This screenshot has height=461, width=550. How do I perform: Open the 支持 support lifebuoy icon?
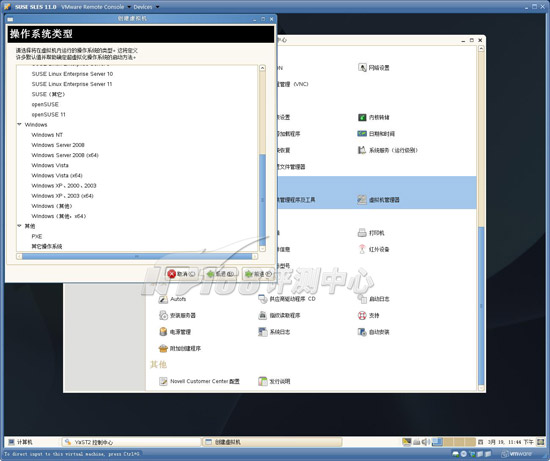pyautogui.click(x=362, y=315)
